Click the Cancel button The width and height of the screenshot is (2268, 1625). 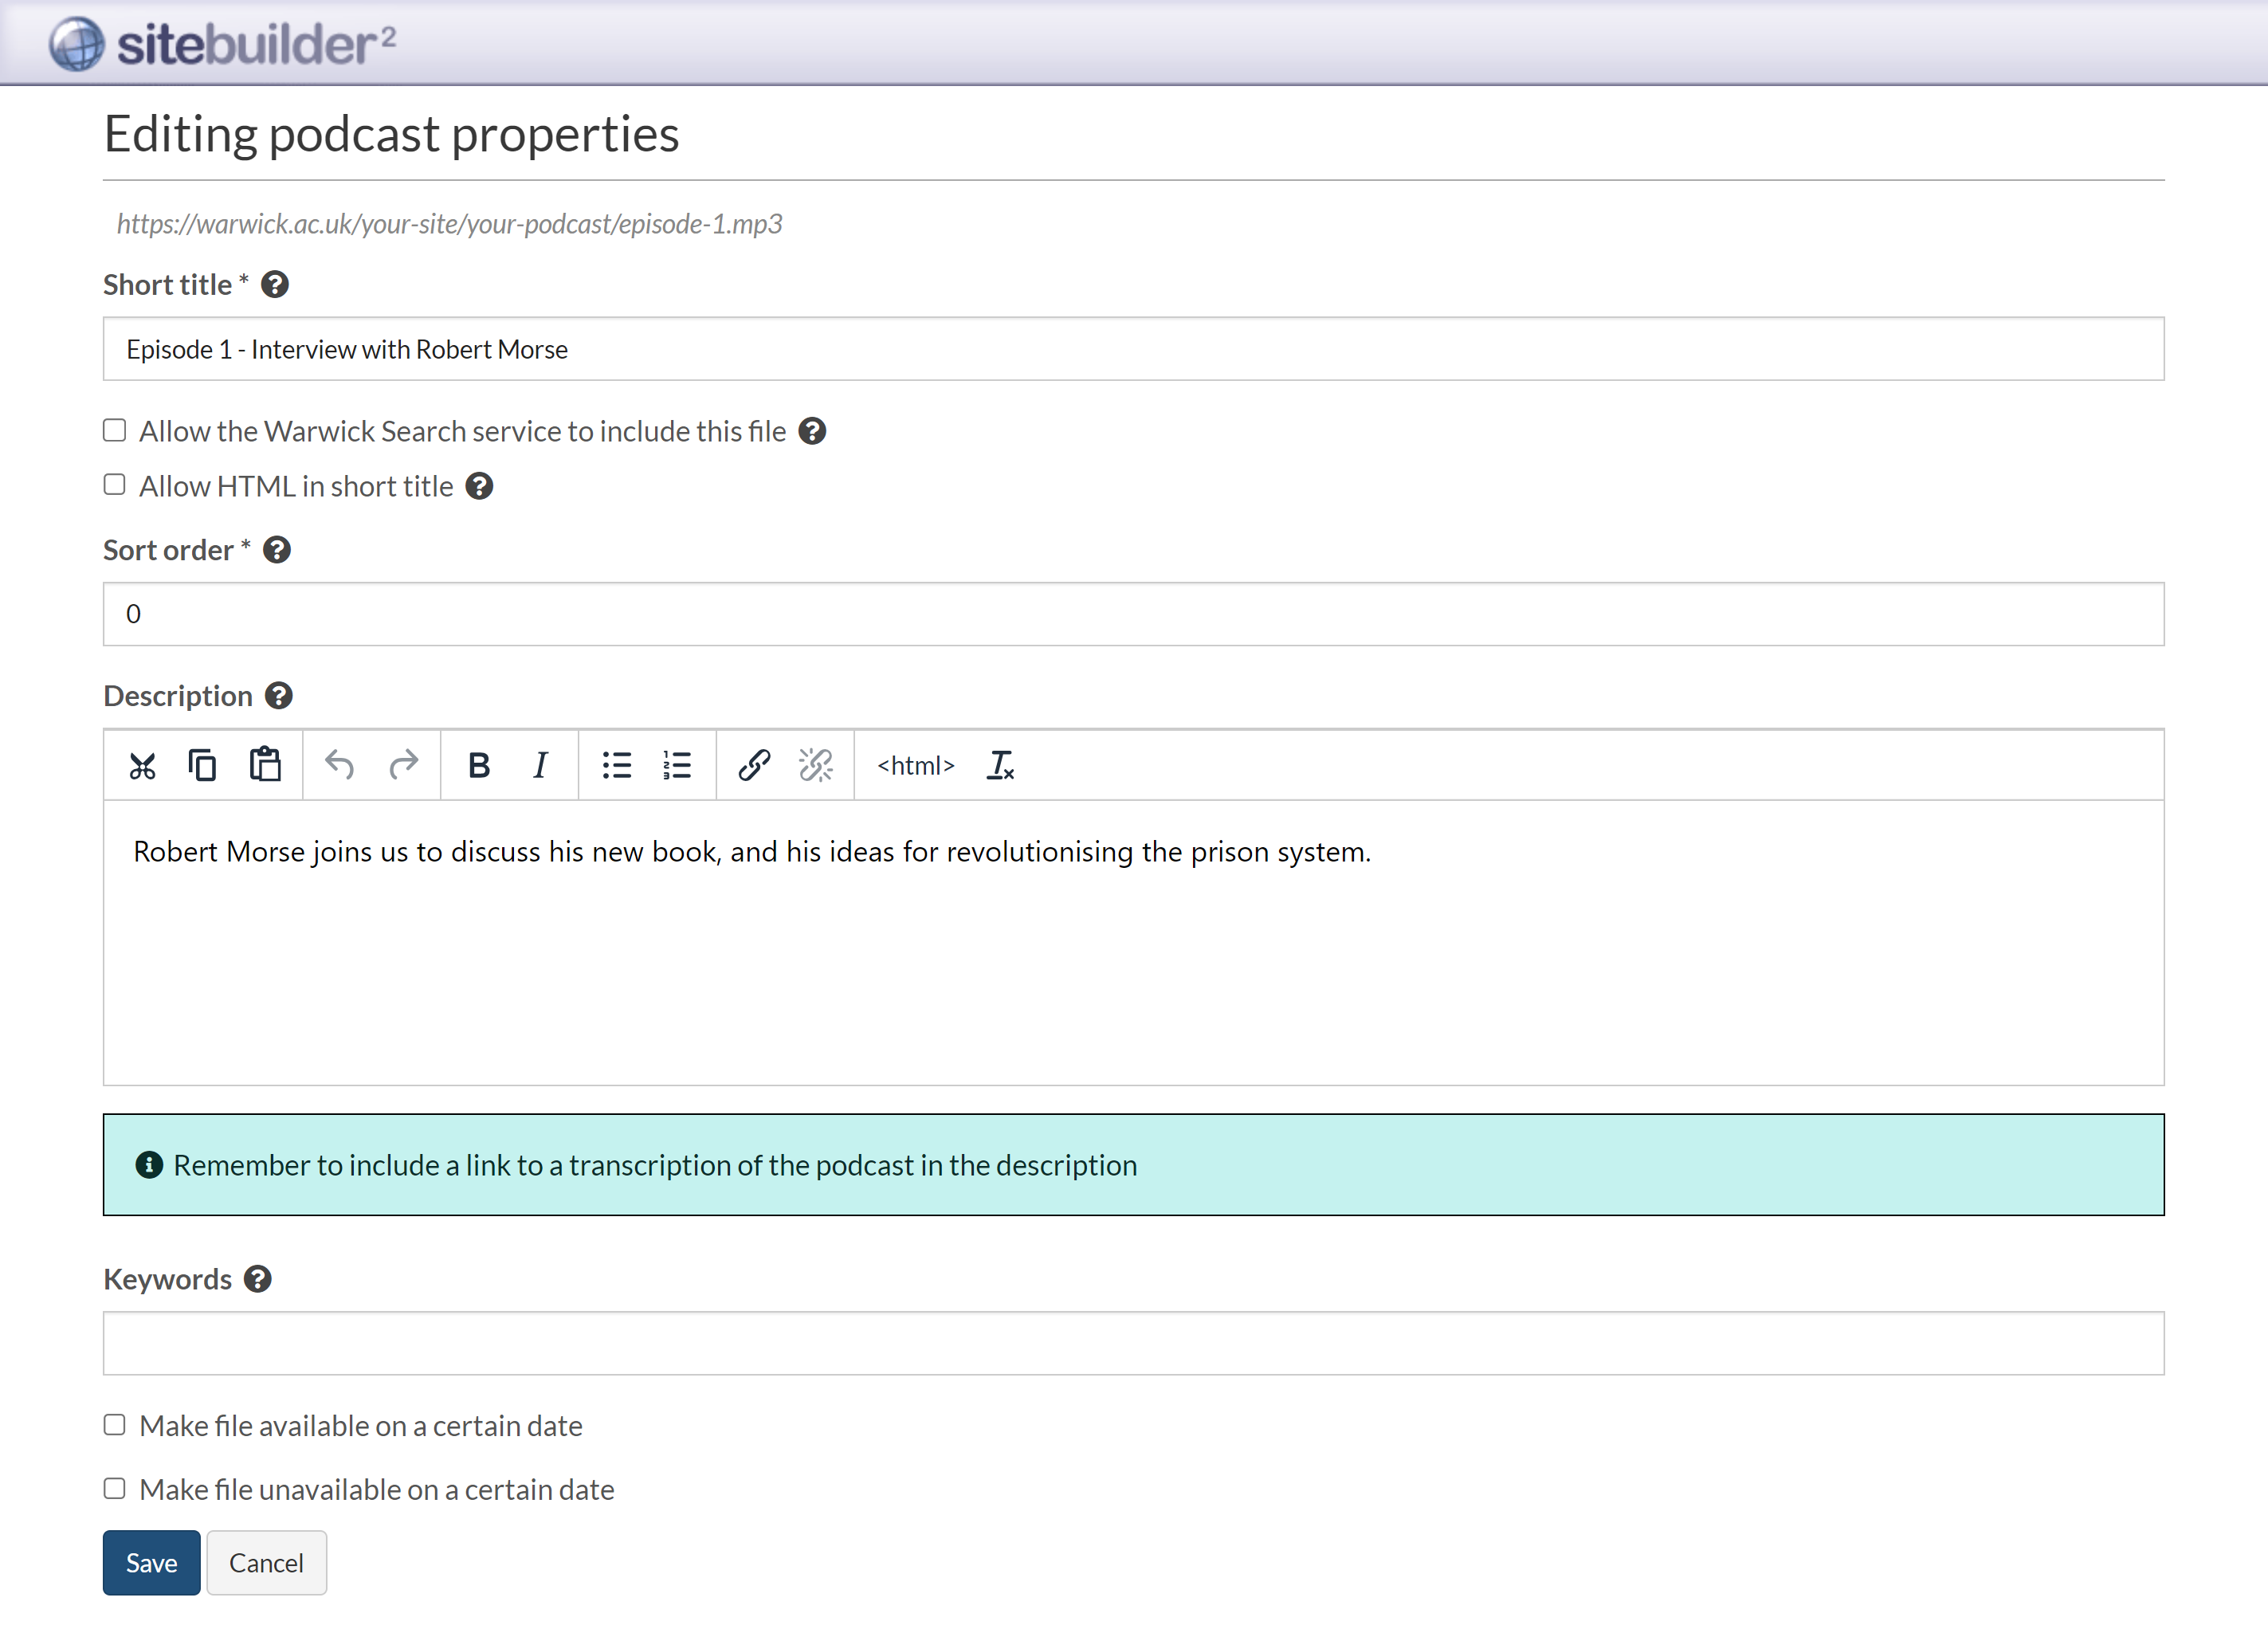click(x=266, y=1563)
